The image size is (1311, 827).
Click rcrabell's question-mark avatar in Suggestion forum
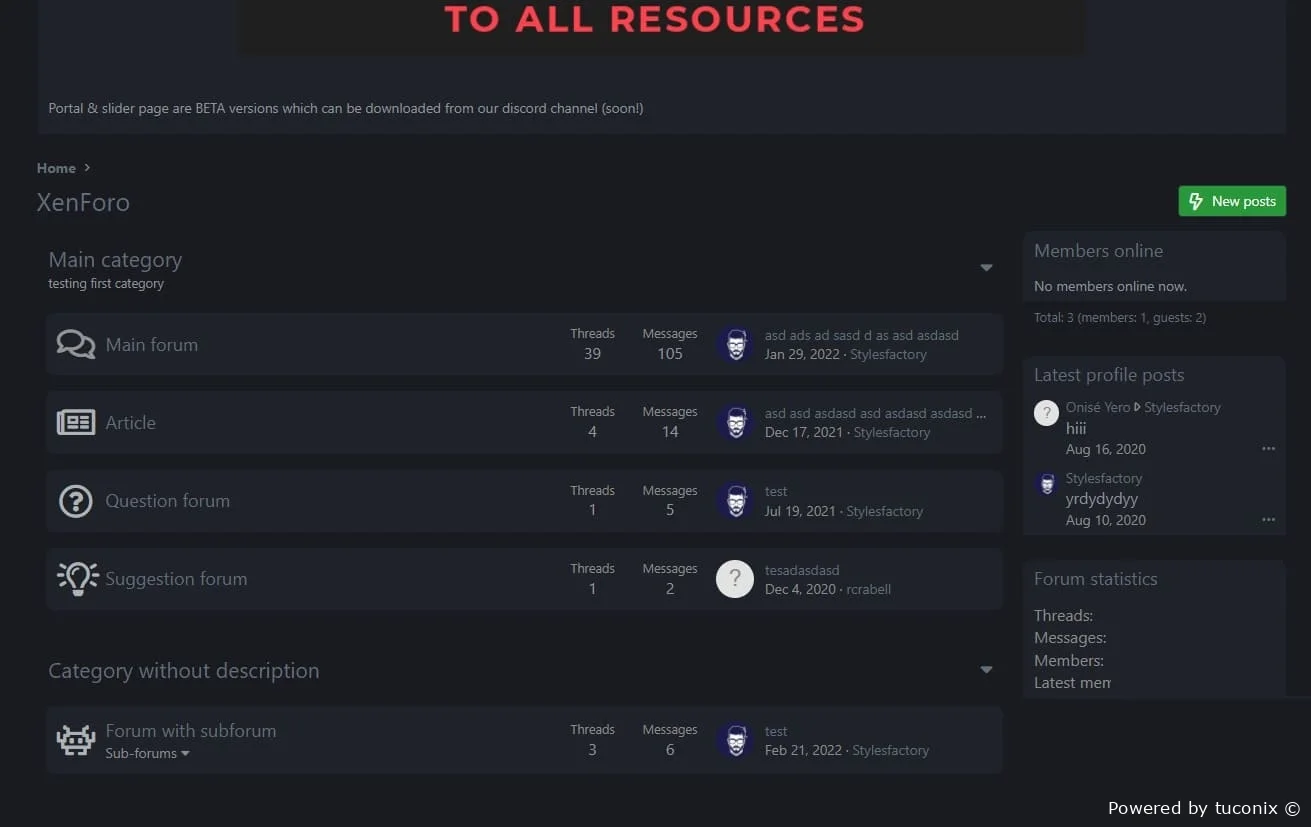pos(735,579)
